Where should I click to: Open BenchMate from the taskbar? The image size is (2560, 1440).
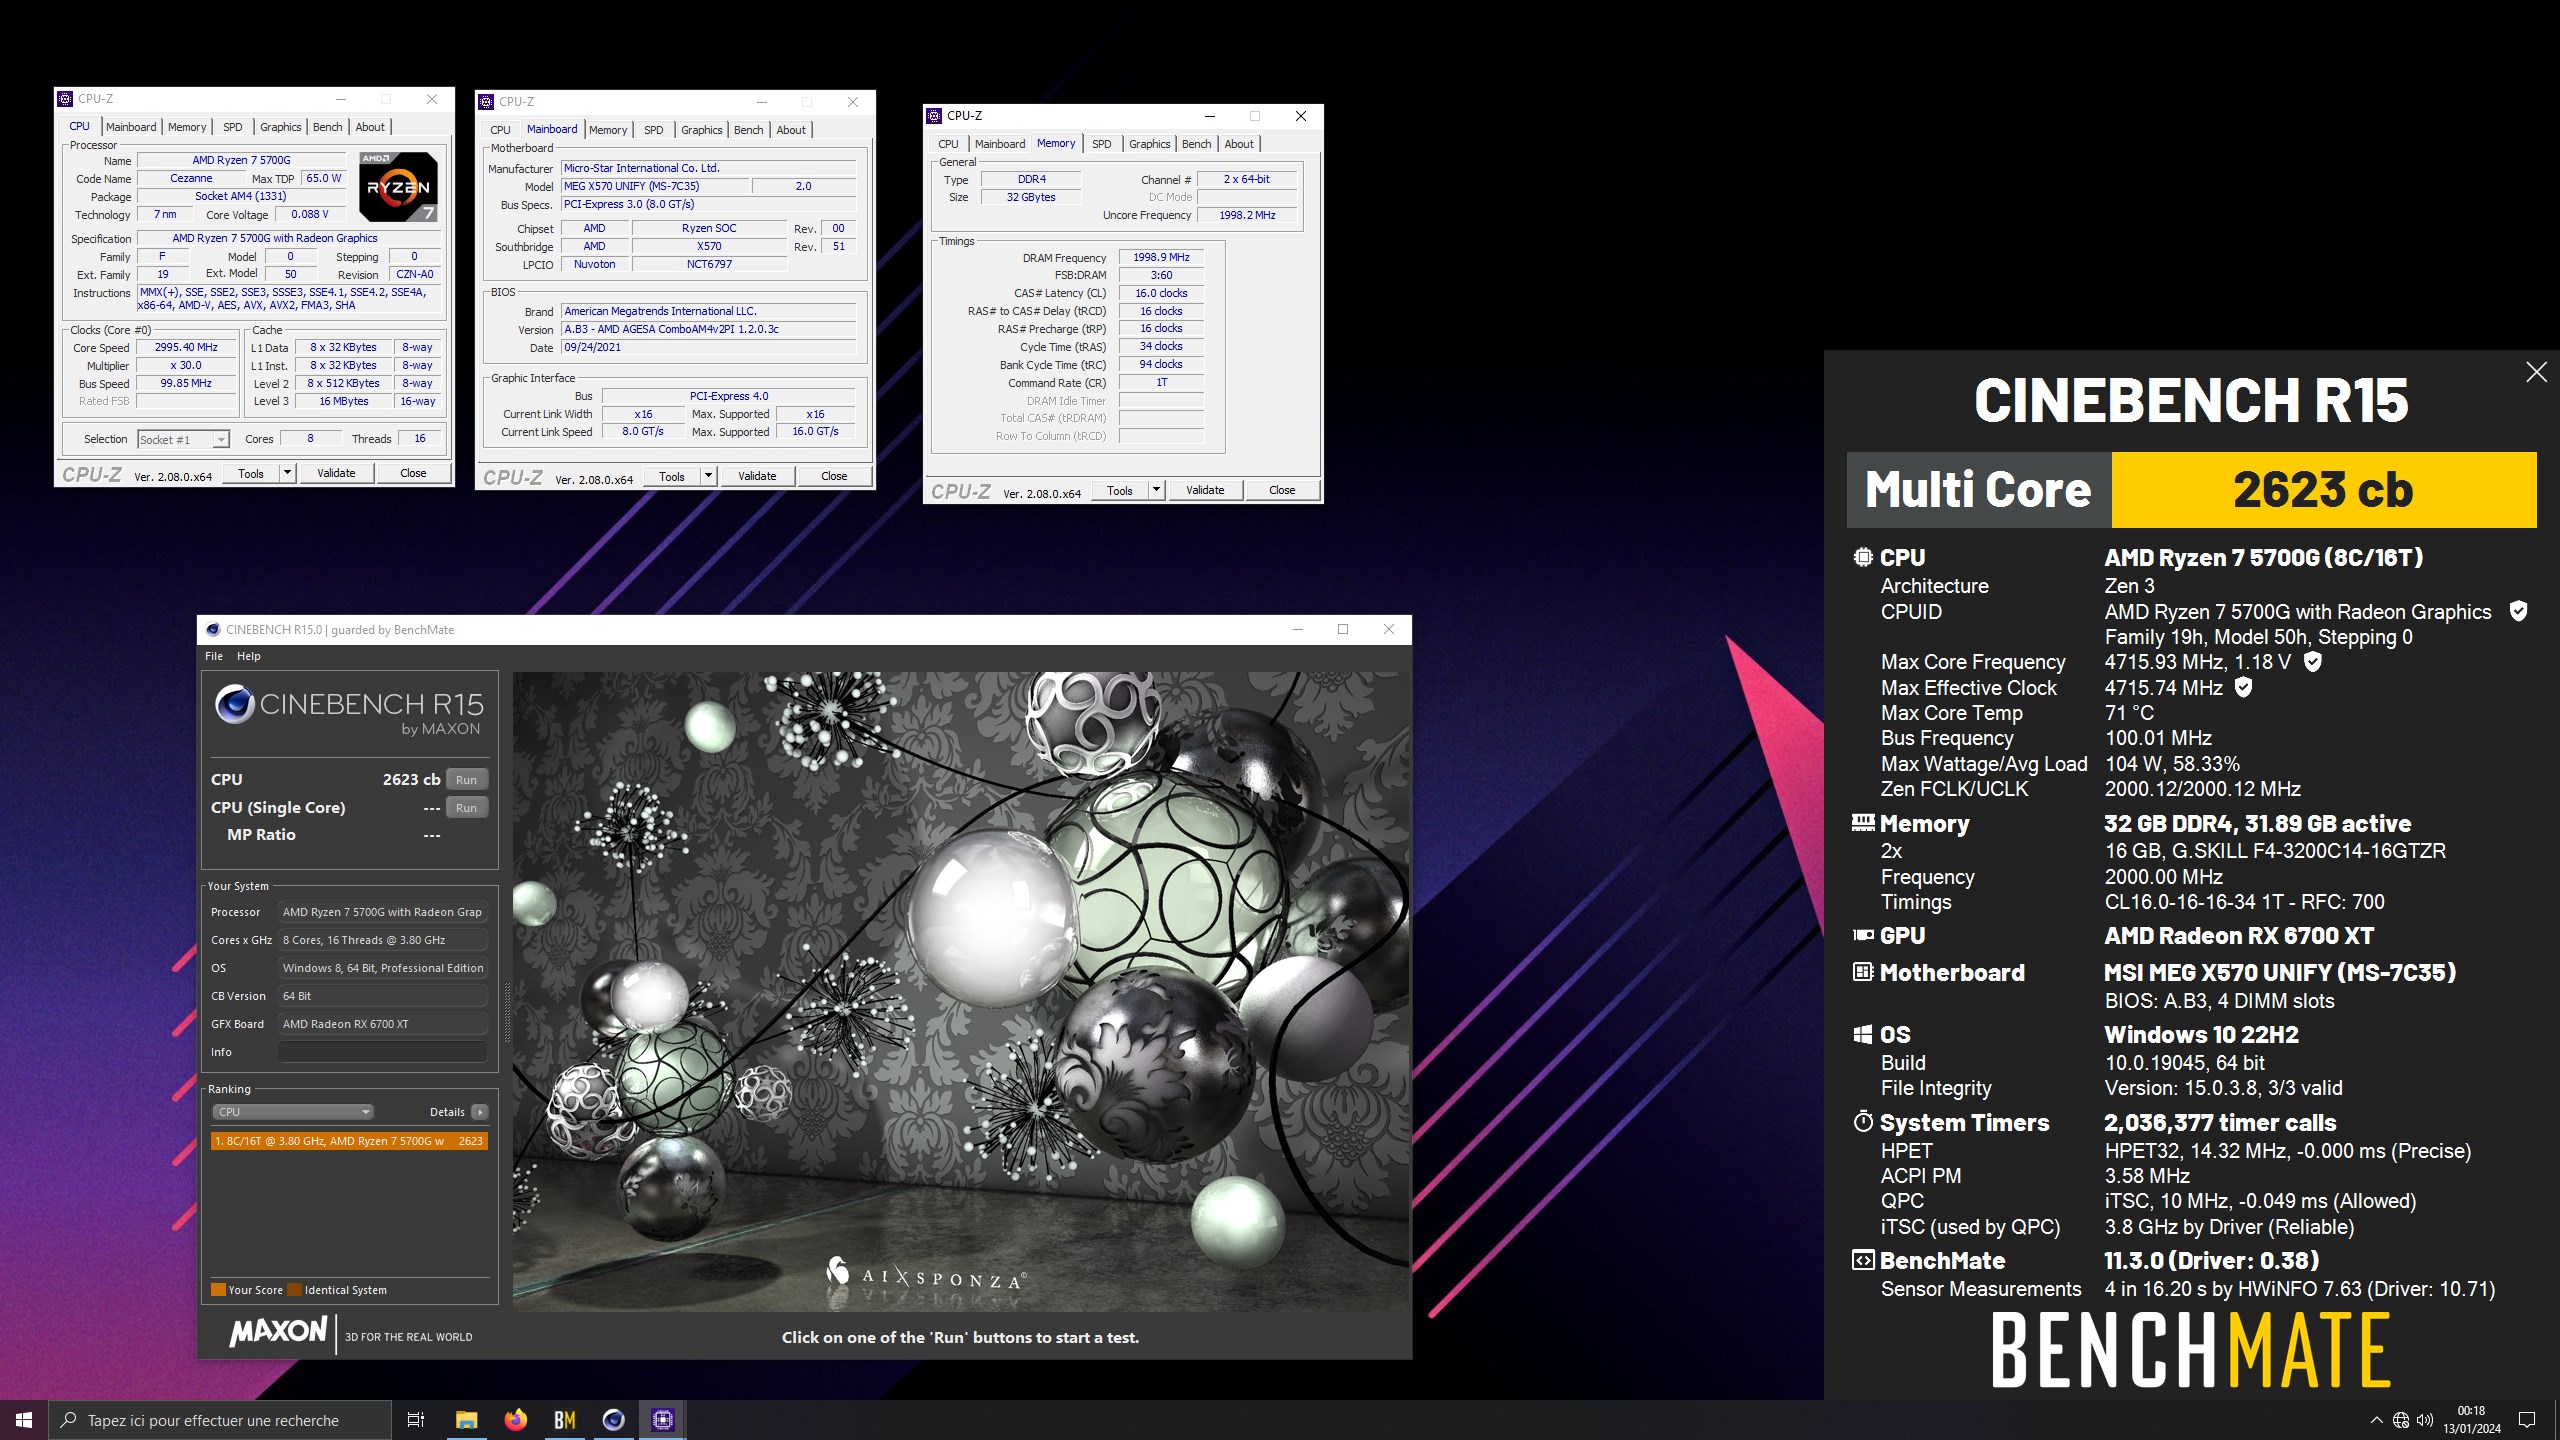(x=564, y=1420)
